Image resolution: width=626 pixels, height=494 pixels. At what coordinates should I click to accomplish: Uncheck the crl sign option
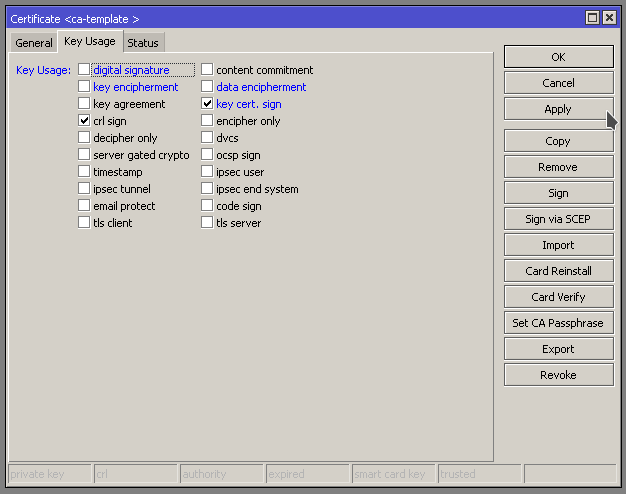pyautogui.click(x=84, y=121)
